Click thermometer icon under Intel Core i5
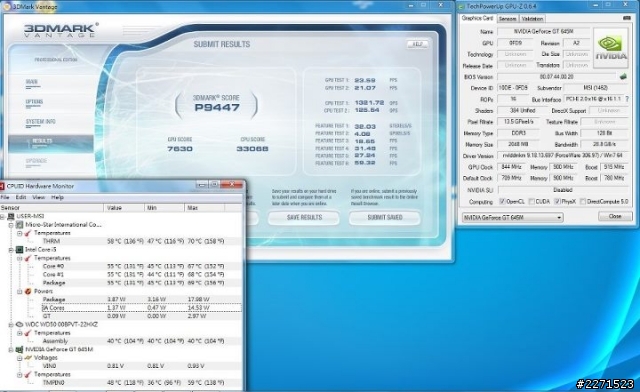Viewport: 640px width, 392px height. (x=28, y=258)
